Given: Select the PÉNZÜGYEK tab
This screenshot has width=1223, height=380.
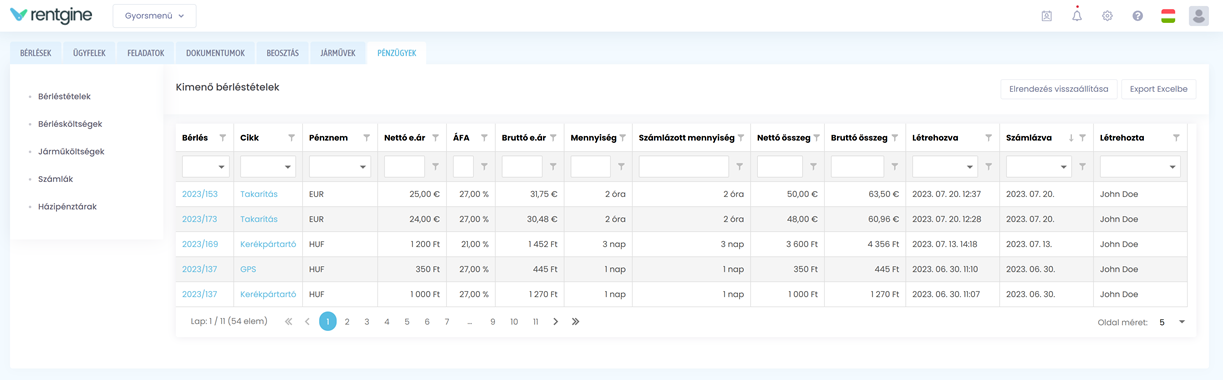Looking at the screenshot, I should point(397,53).
